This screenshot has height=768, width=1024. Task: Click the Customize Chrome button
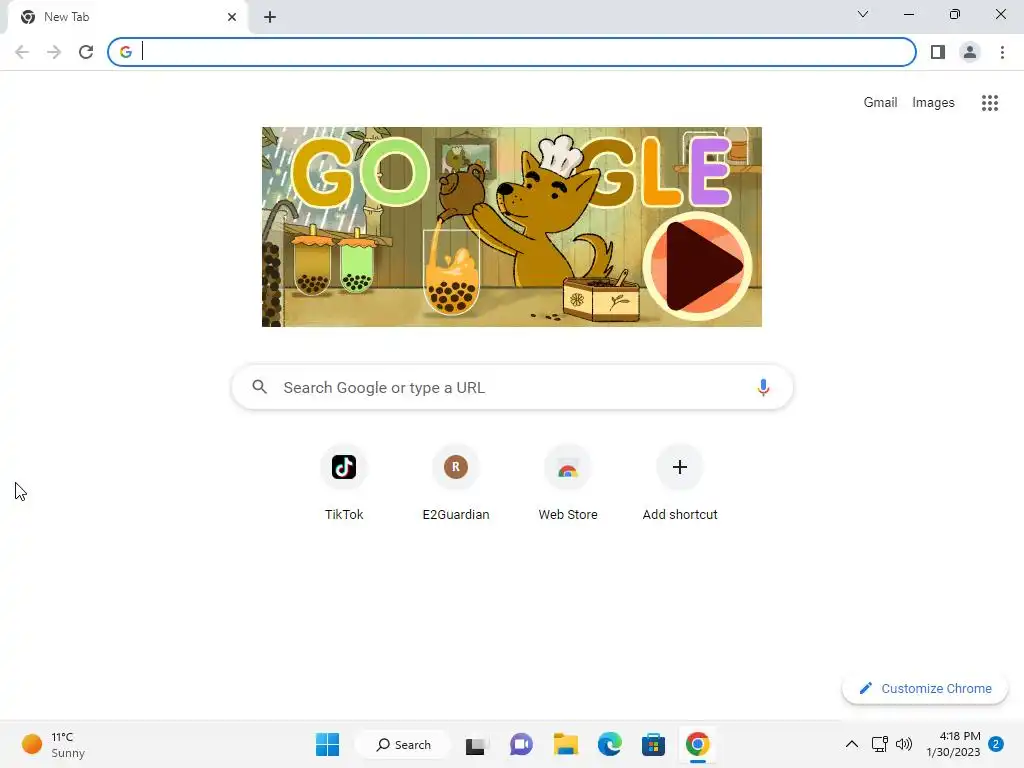coord(925,688)
